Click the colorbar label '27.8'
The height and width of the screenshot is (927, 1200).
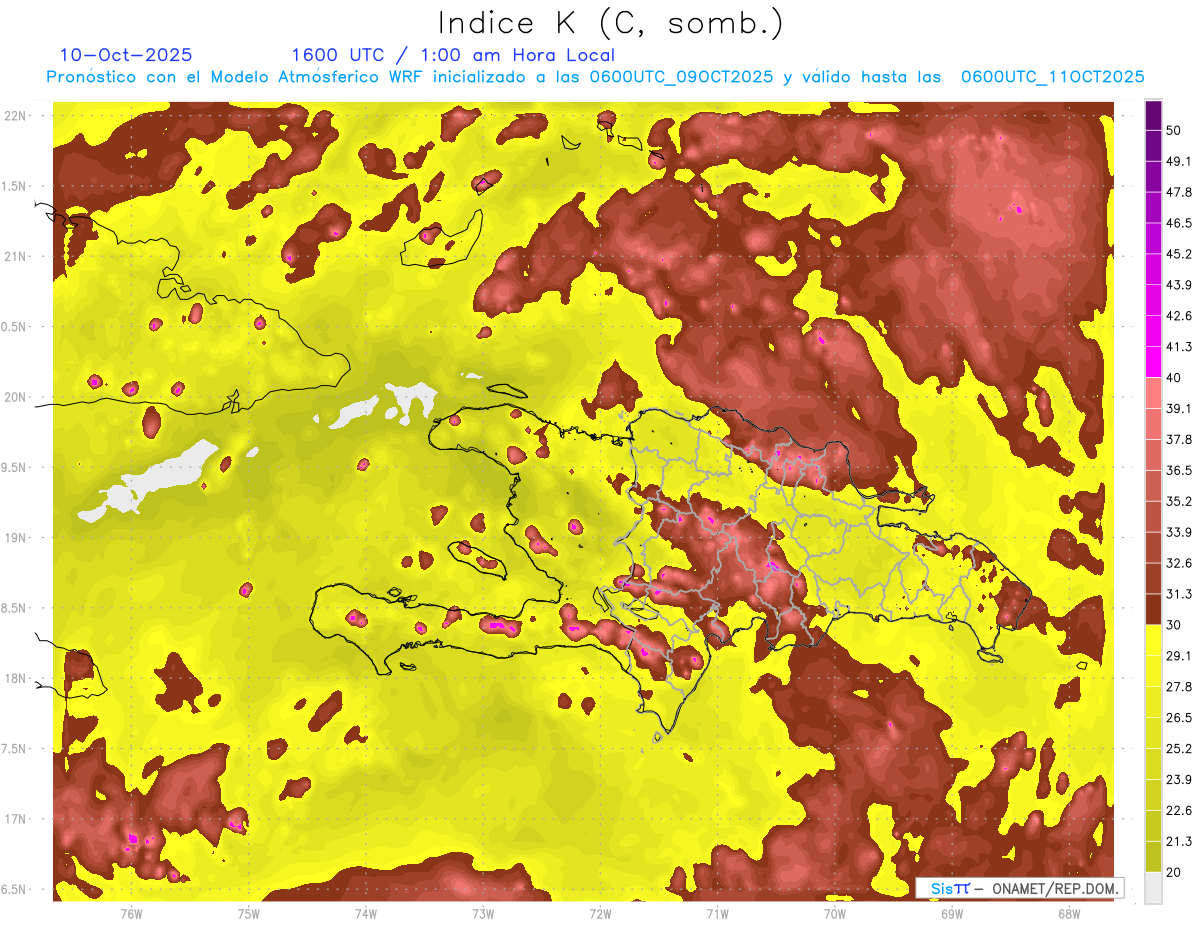pyautogui.click(x=1180, y=687)
